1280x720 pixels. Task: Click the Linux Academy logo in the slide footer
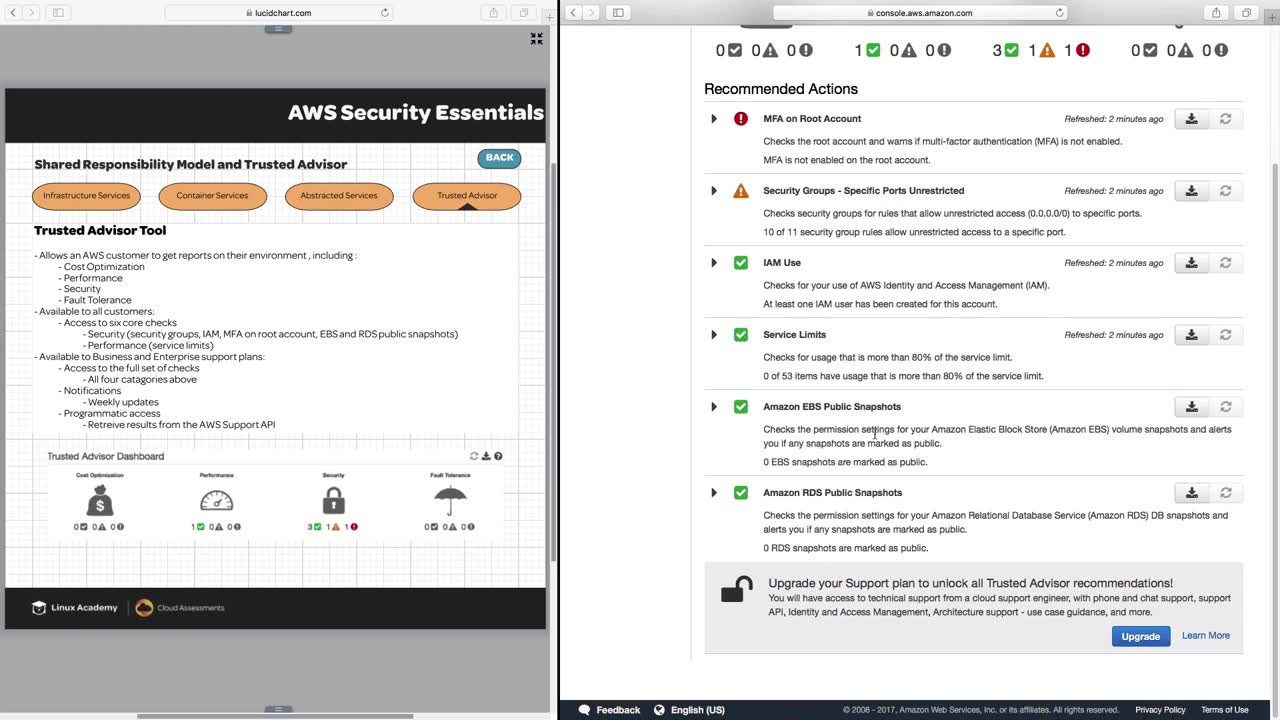click(x=75, y=608)
